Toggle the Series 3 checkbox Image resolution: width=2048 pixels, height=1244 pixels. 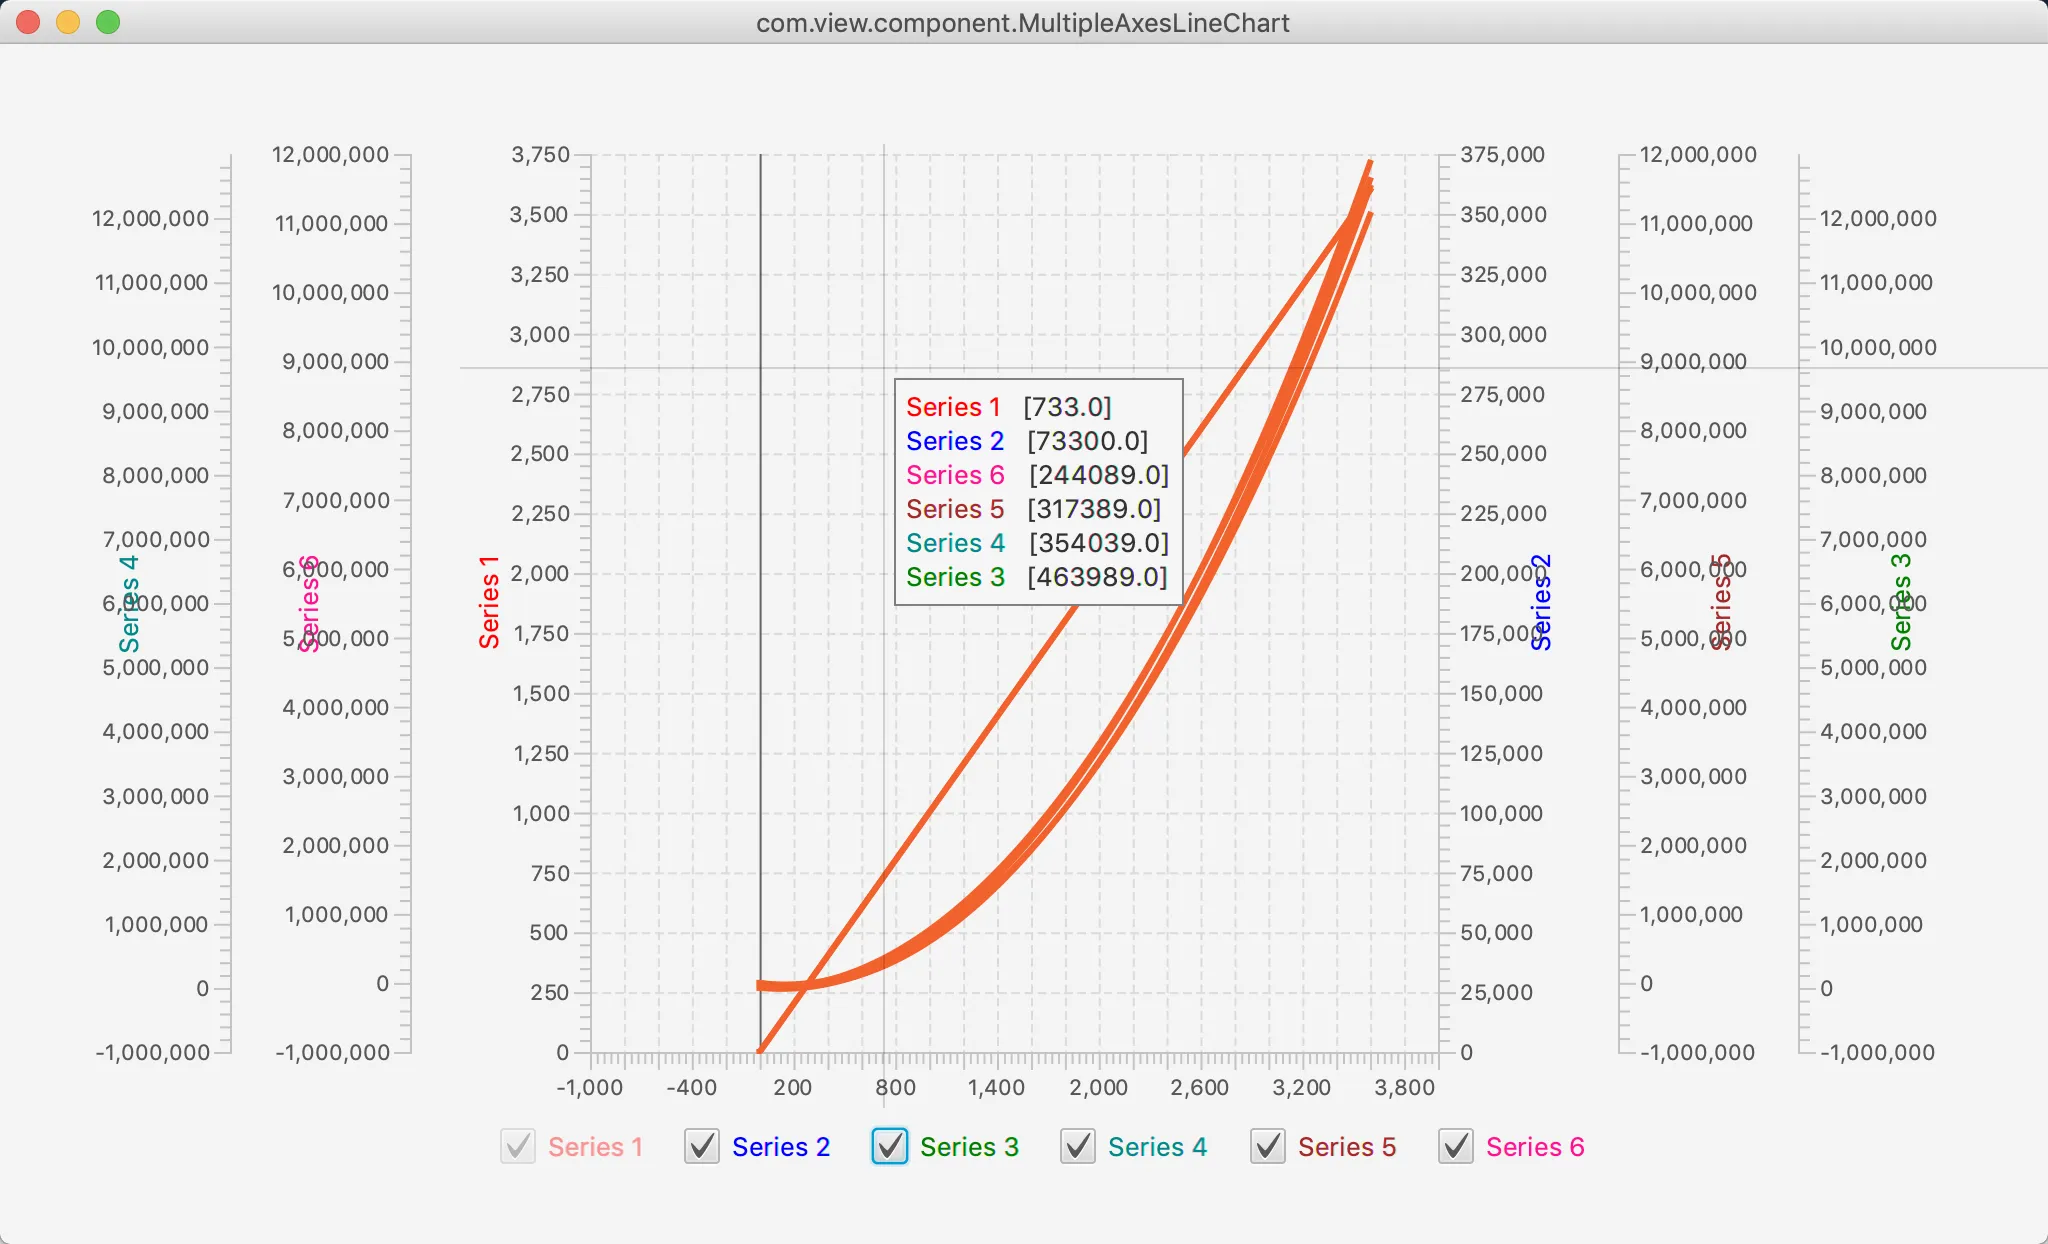(890, 1146)
